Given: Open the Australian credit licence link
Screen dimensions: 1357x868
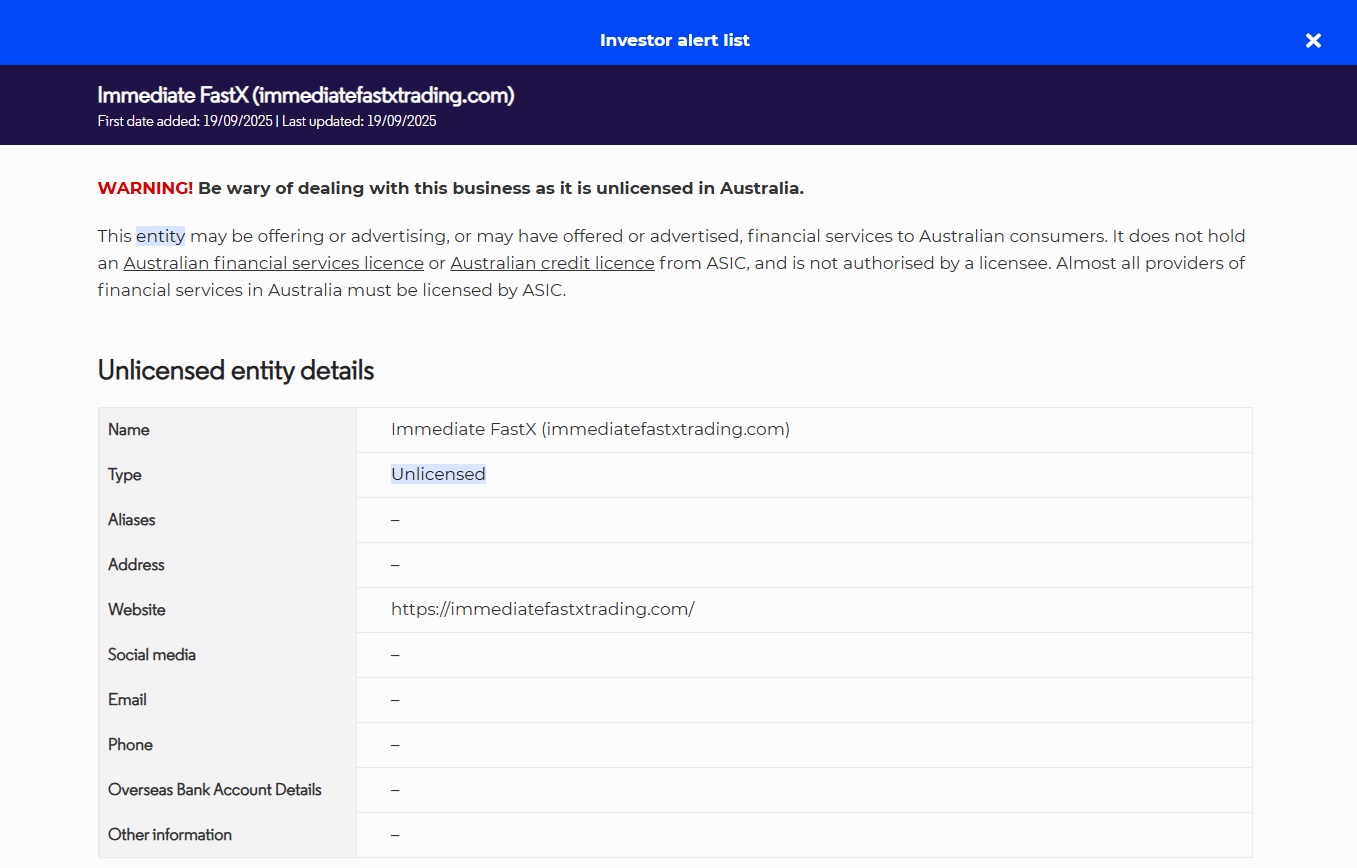Looking at the screenshot, I should [552, 263].
